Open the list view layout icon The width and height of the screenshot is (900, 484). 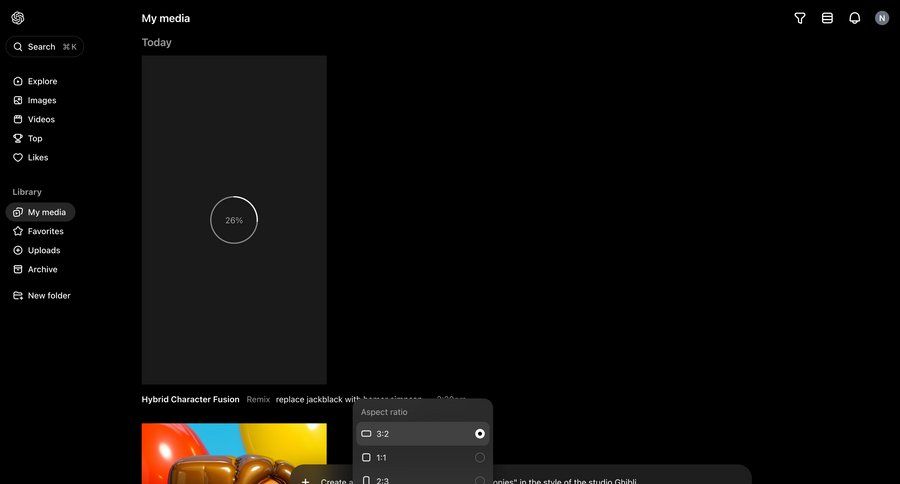coord(827,18)
